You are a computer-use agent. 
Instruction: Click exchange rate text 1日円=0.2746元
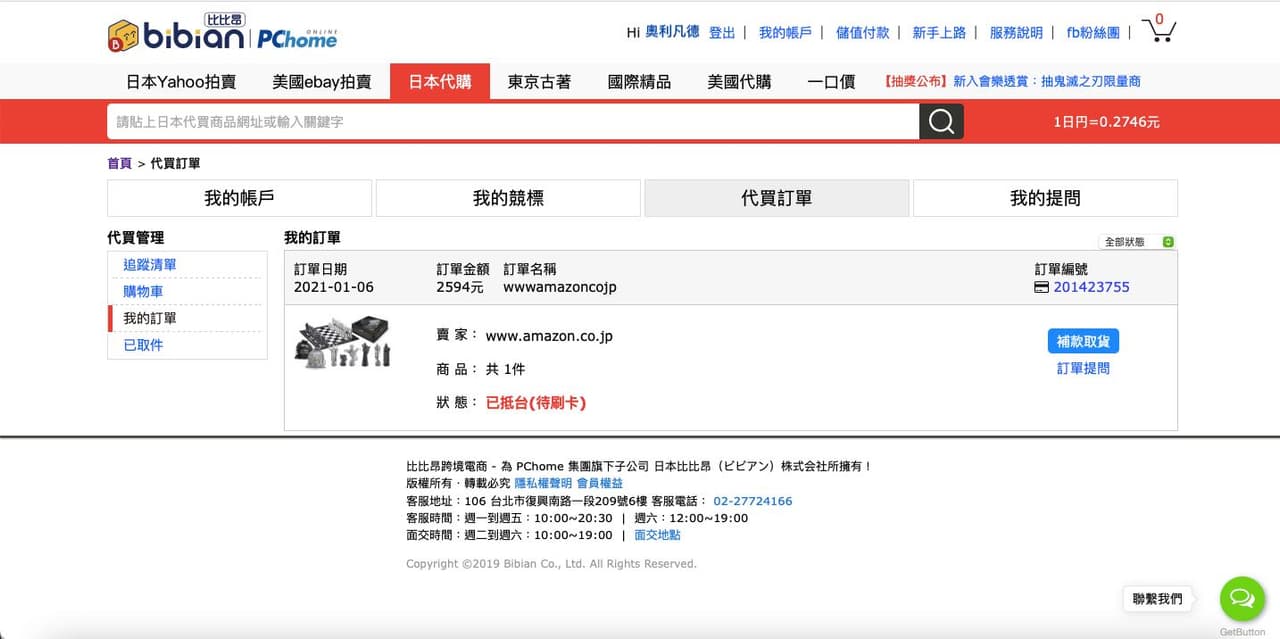pos(1106,122)
